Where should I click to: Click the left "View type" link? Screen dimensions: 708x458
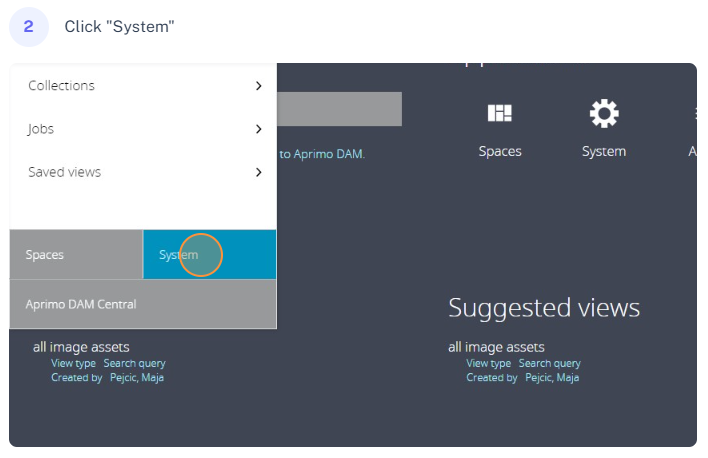73,363
